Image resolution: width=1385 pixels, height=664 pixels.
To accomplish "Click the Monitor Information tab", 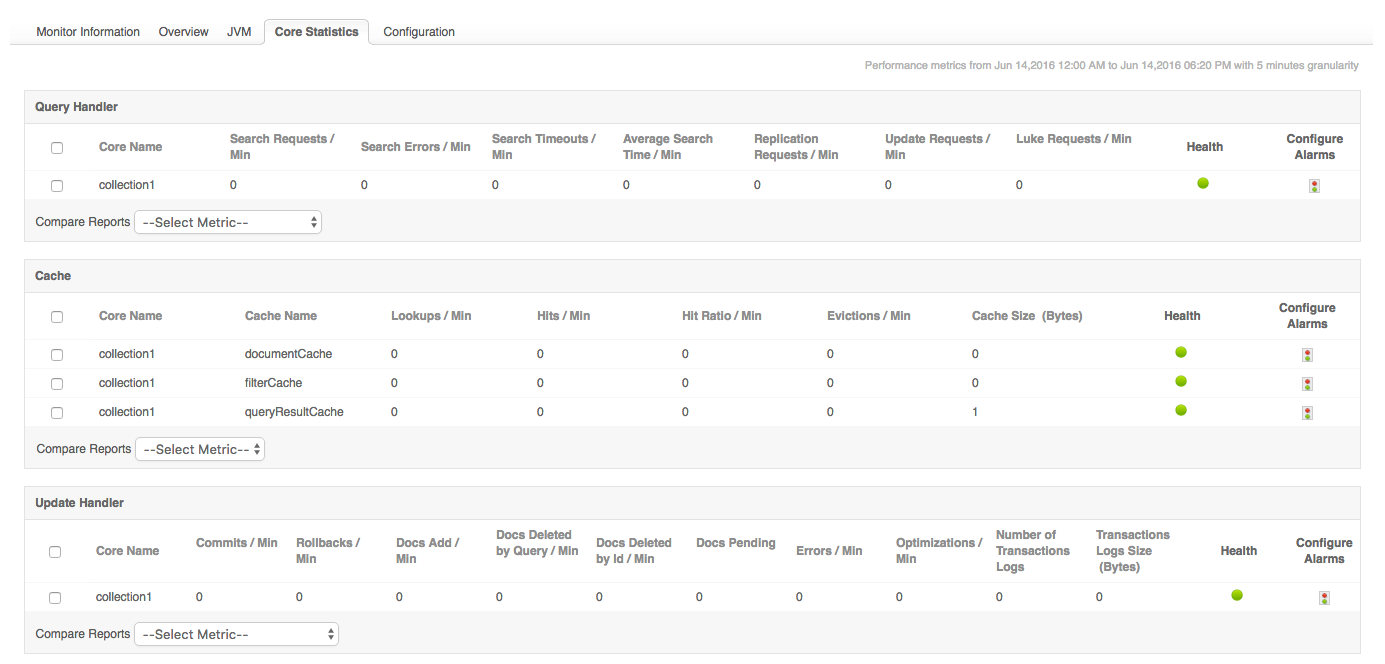I will pyautogui.click(x=88, y=32).
